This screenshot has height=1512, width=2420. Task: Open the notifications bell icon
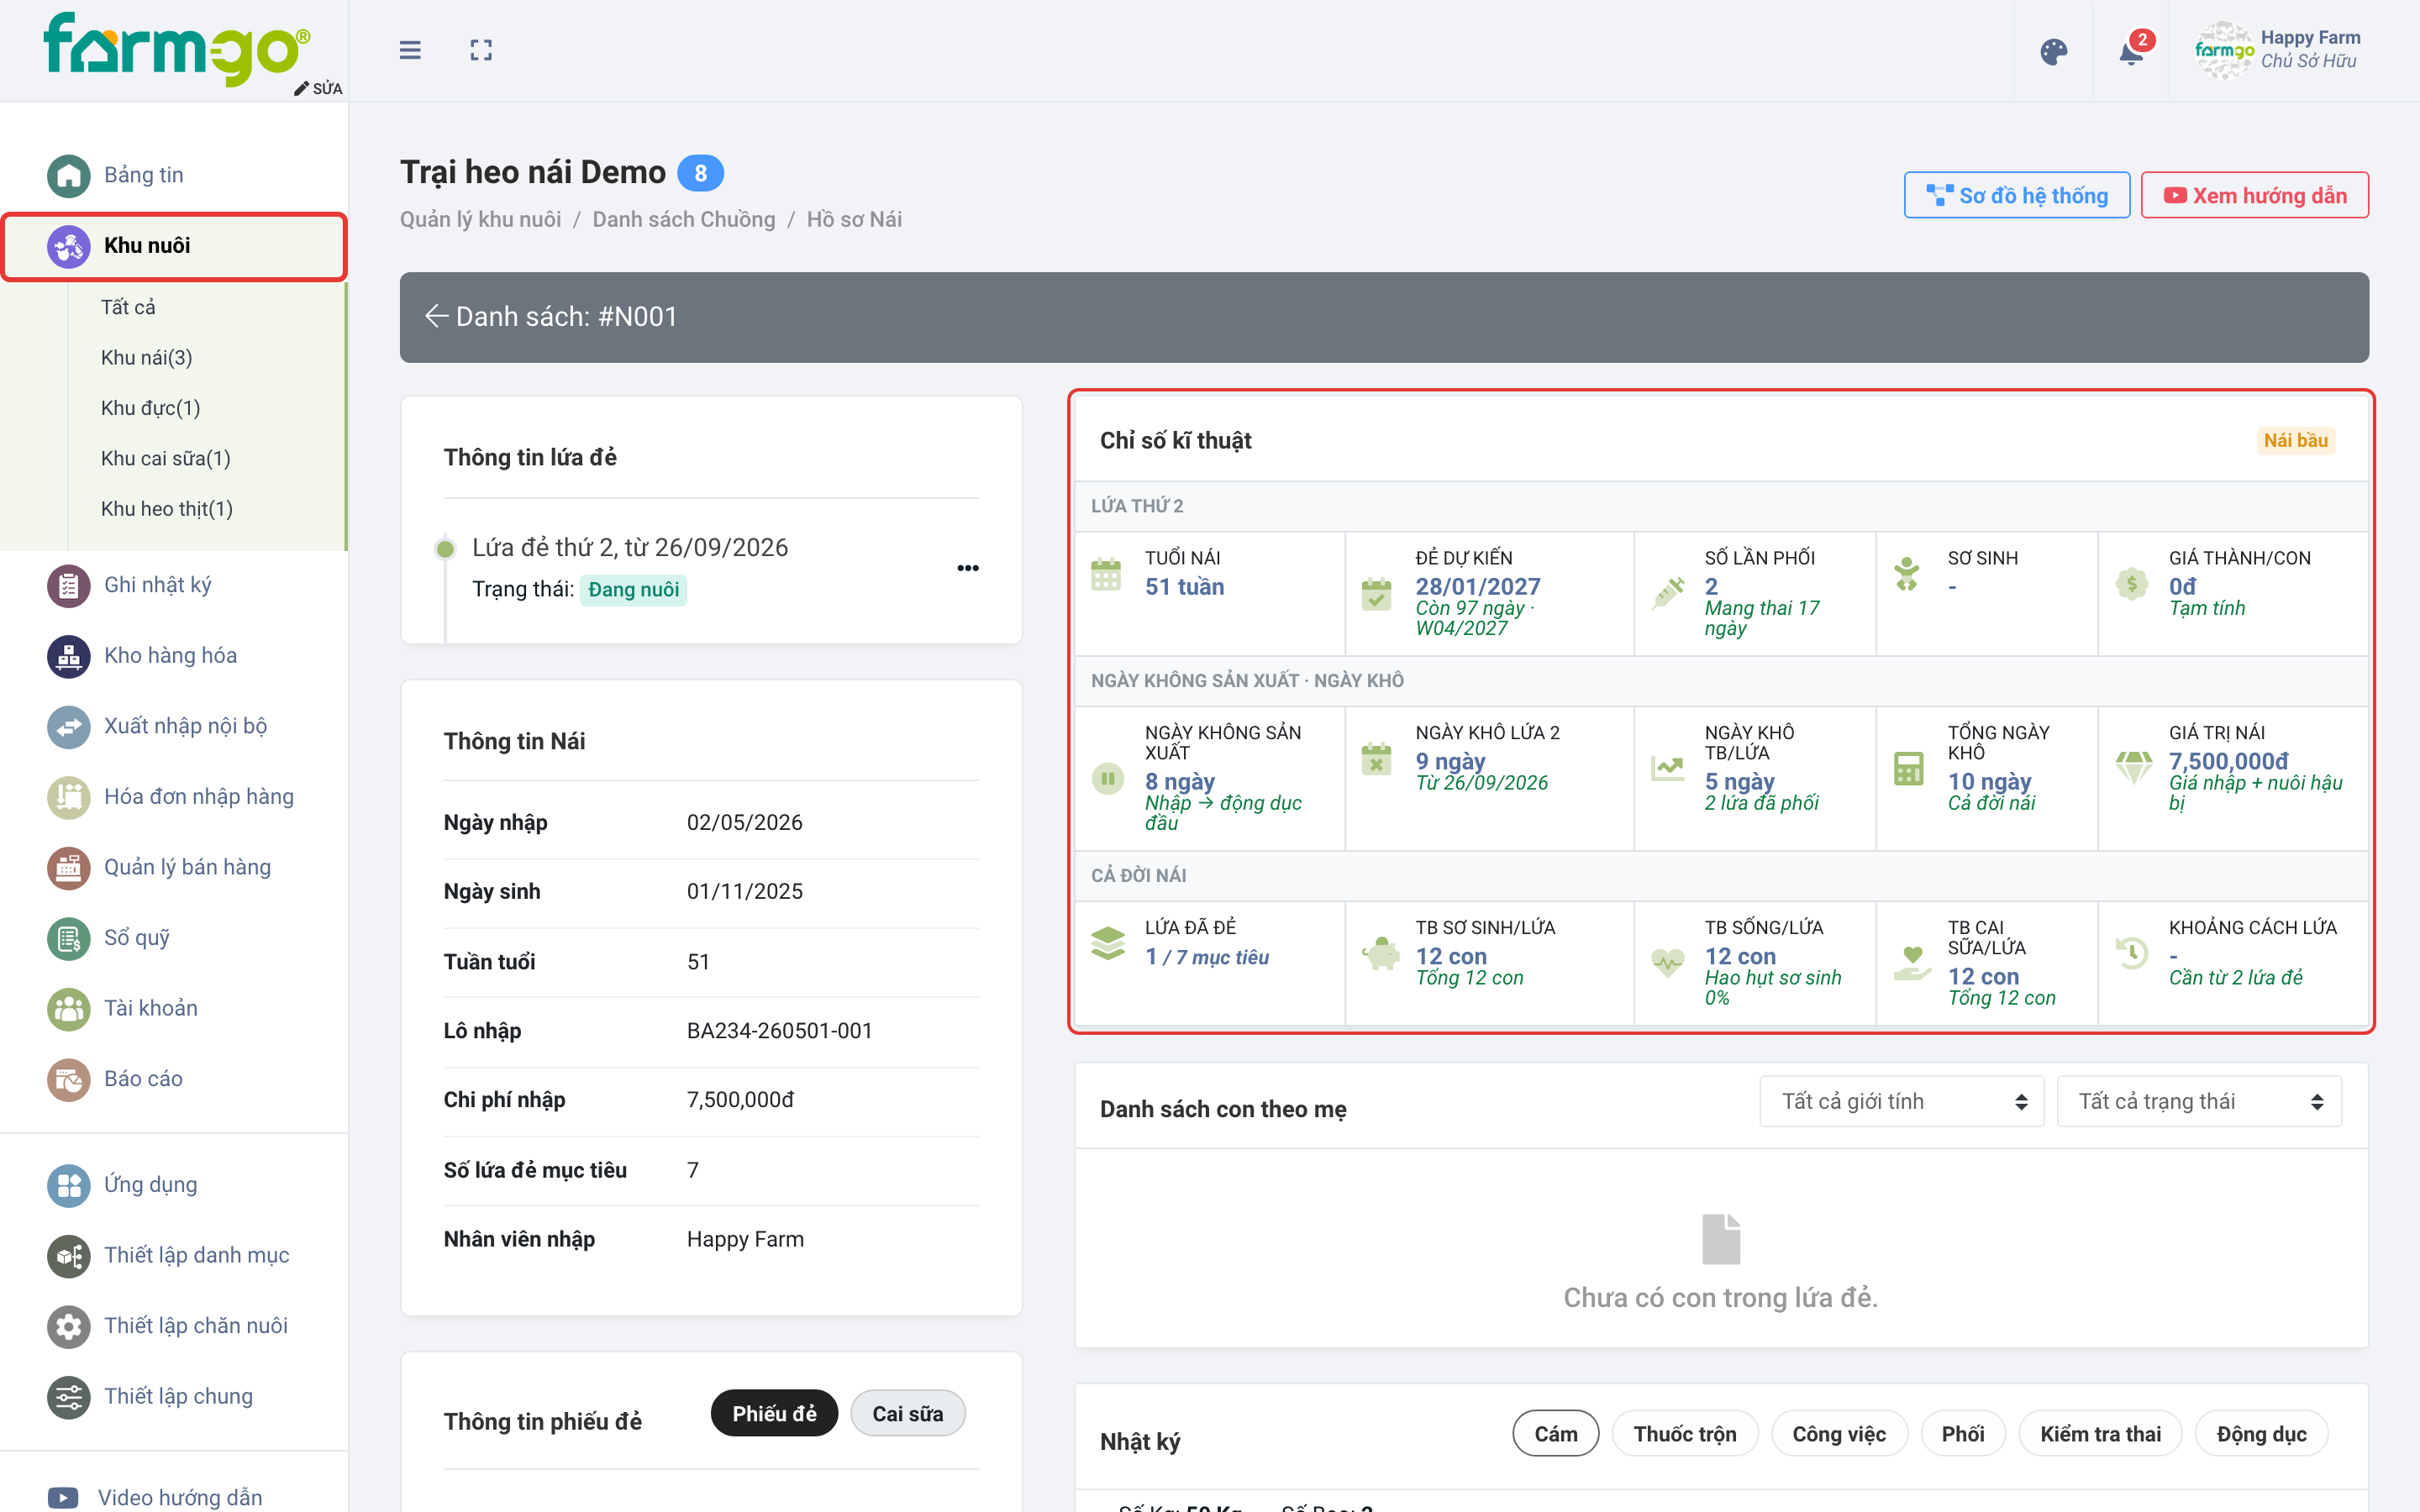(2131, 52)
